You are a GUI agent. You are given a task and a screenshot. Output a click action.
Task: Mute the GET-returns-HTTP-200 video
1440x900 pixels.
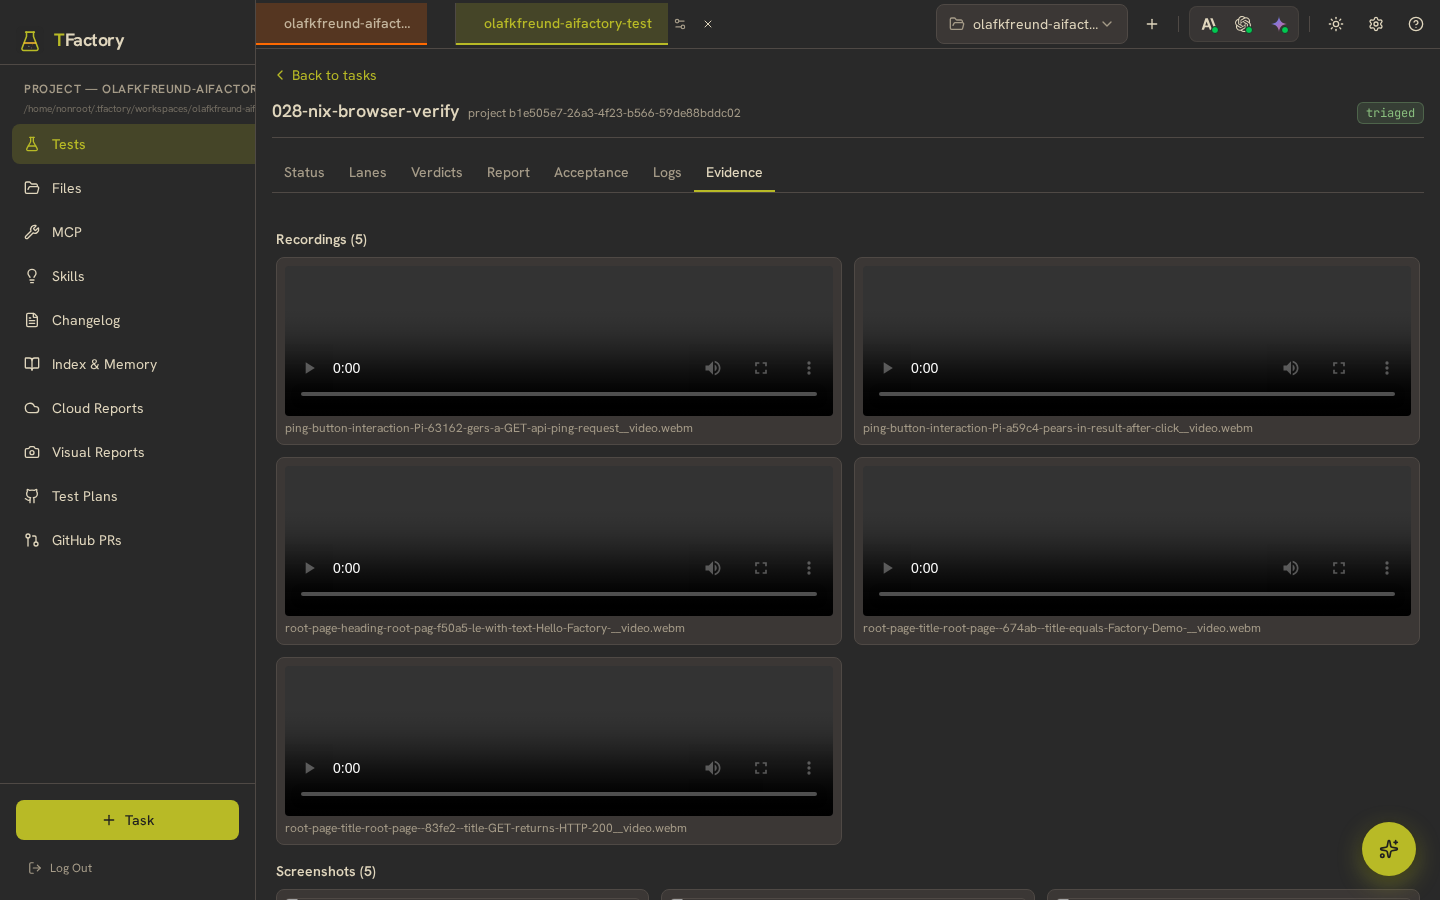pos(713,768)
